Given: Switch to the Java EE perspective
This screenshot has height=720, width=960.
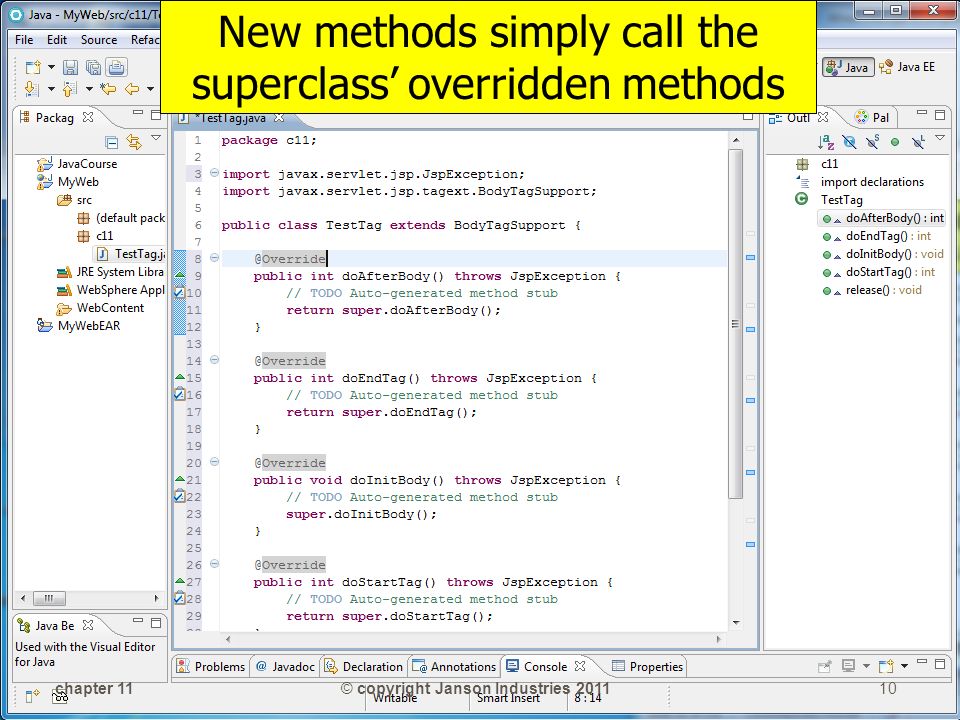Looking at the screenshot, I should (x=907, y=67).
